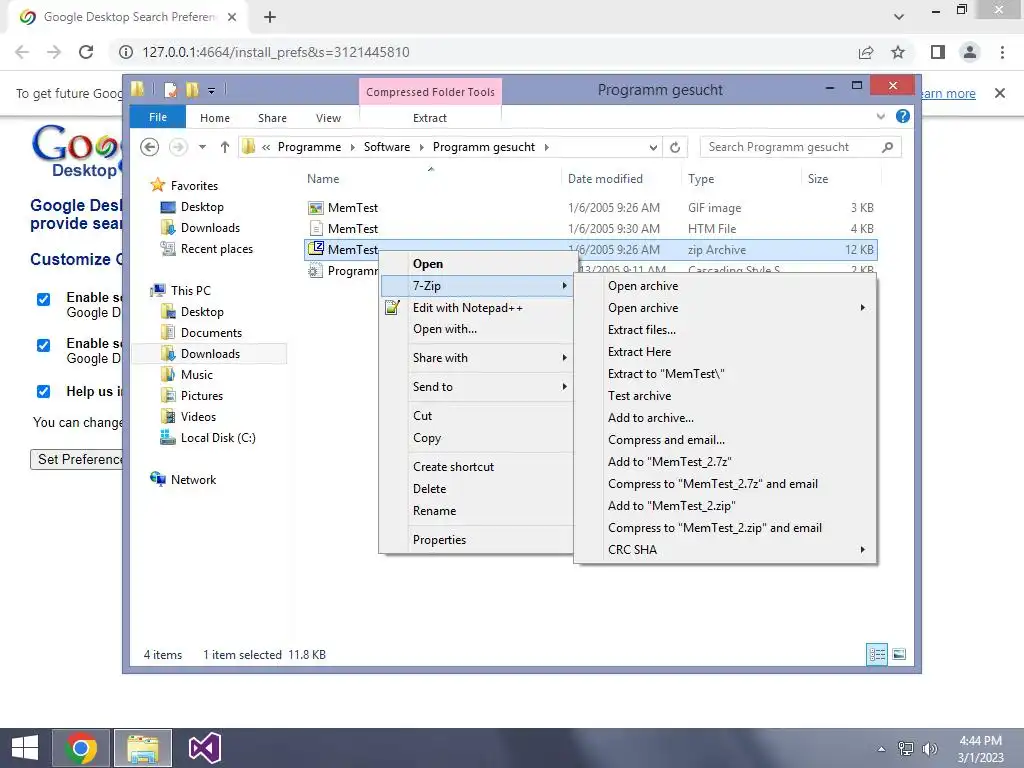1024x768 pixels.
Task: Open address bar history dropdown
Action: point(653,148)
